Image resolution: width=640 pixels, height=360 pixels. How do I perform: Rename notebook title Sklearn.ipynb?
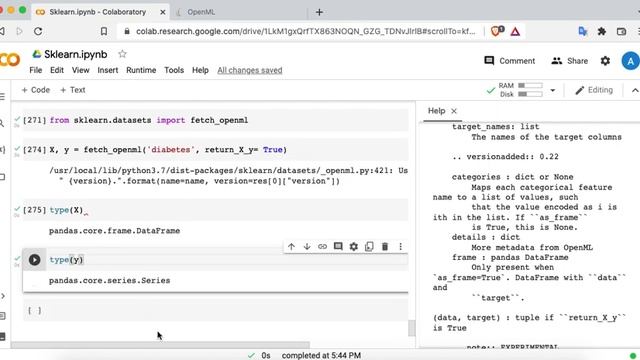[x=76, y=54]
